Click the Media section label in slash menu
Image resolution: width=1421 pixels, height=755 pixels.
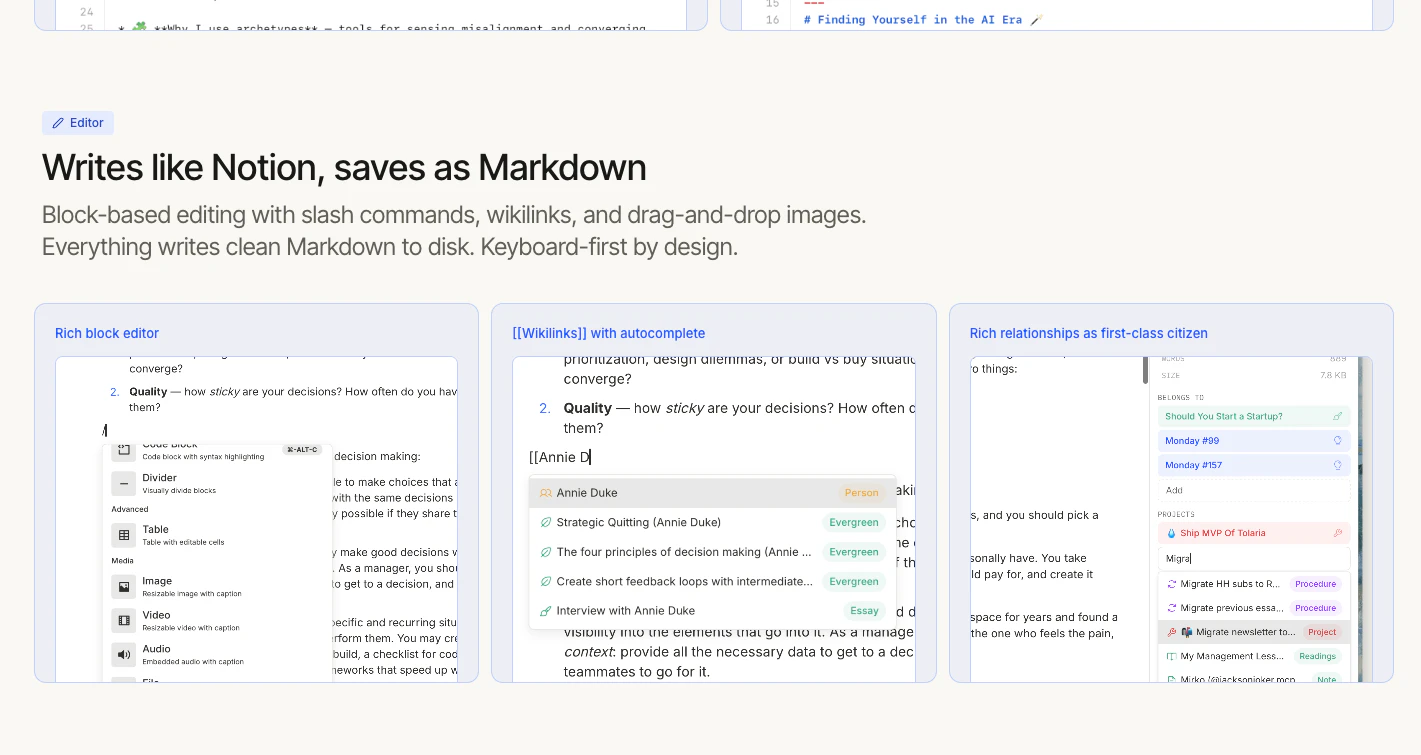(x=122, y=561)
